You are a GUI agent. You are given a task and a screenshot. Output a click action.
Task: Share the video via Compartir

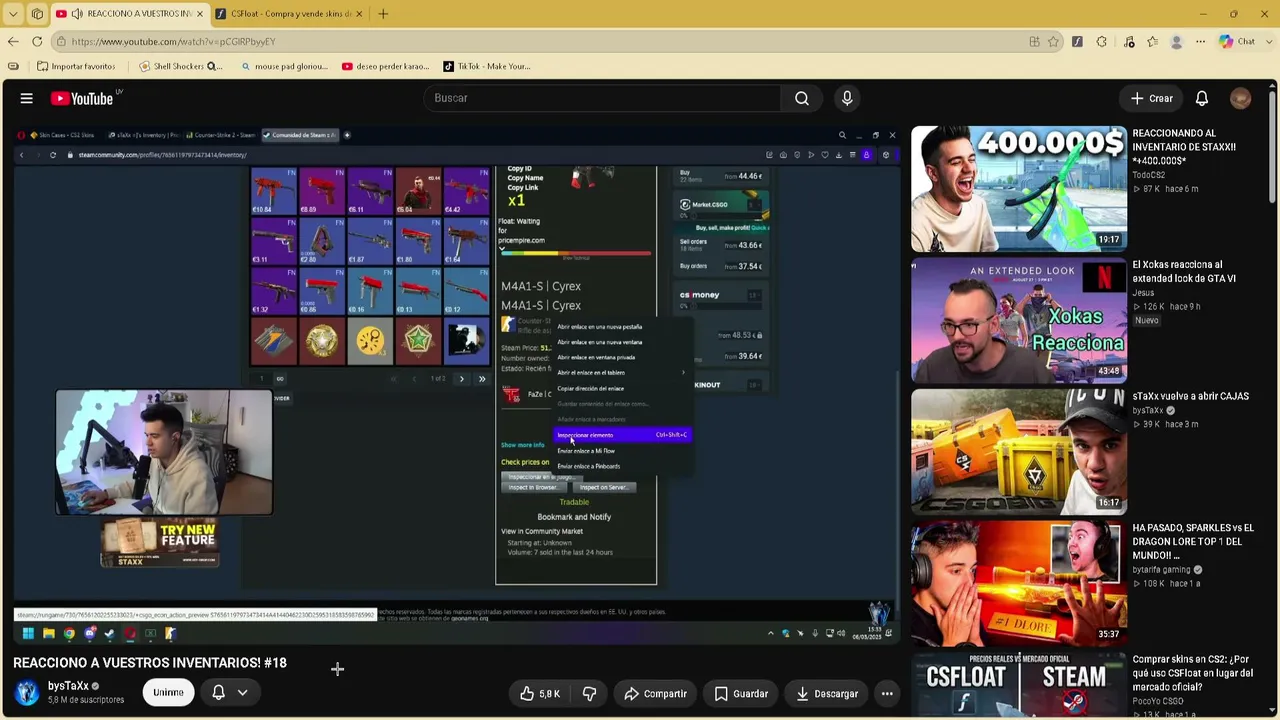(x=655, y=693)
